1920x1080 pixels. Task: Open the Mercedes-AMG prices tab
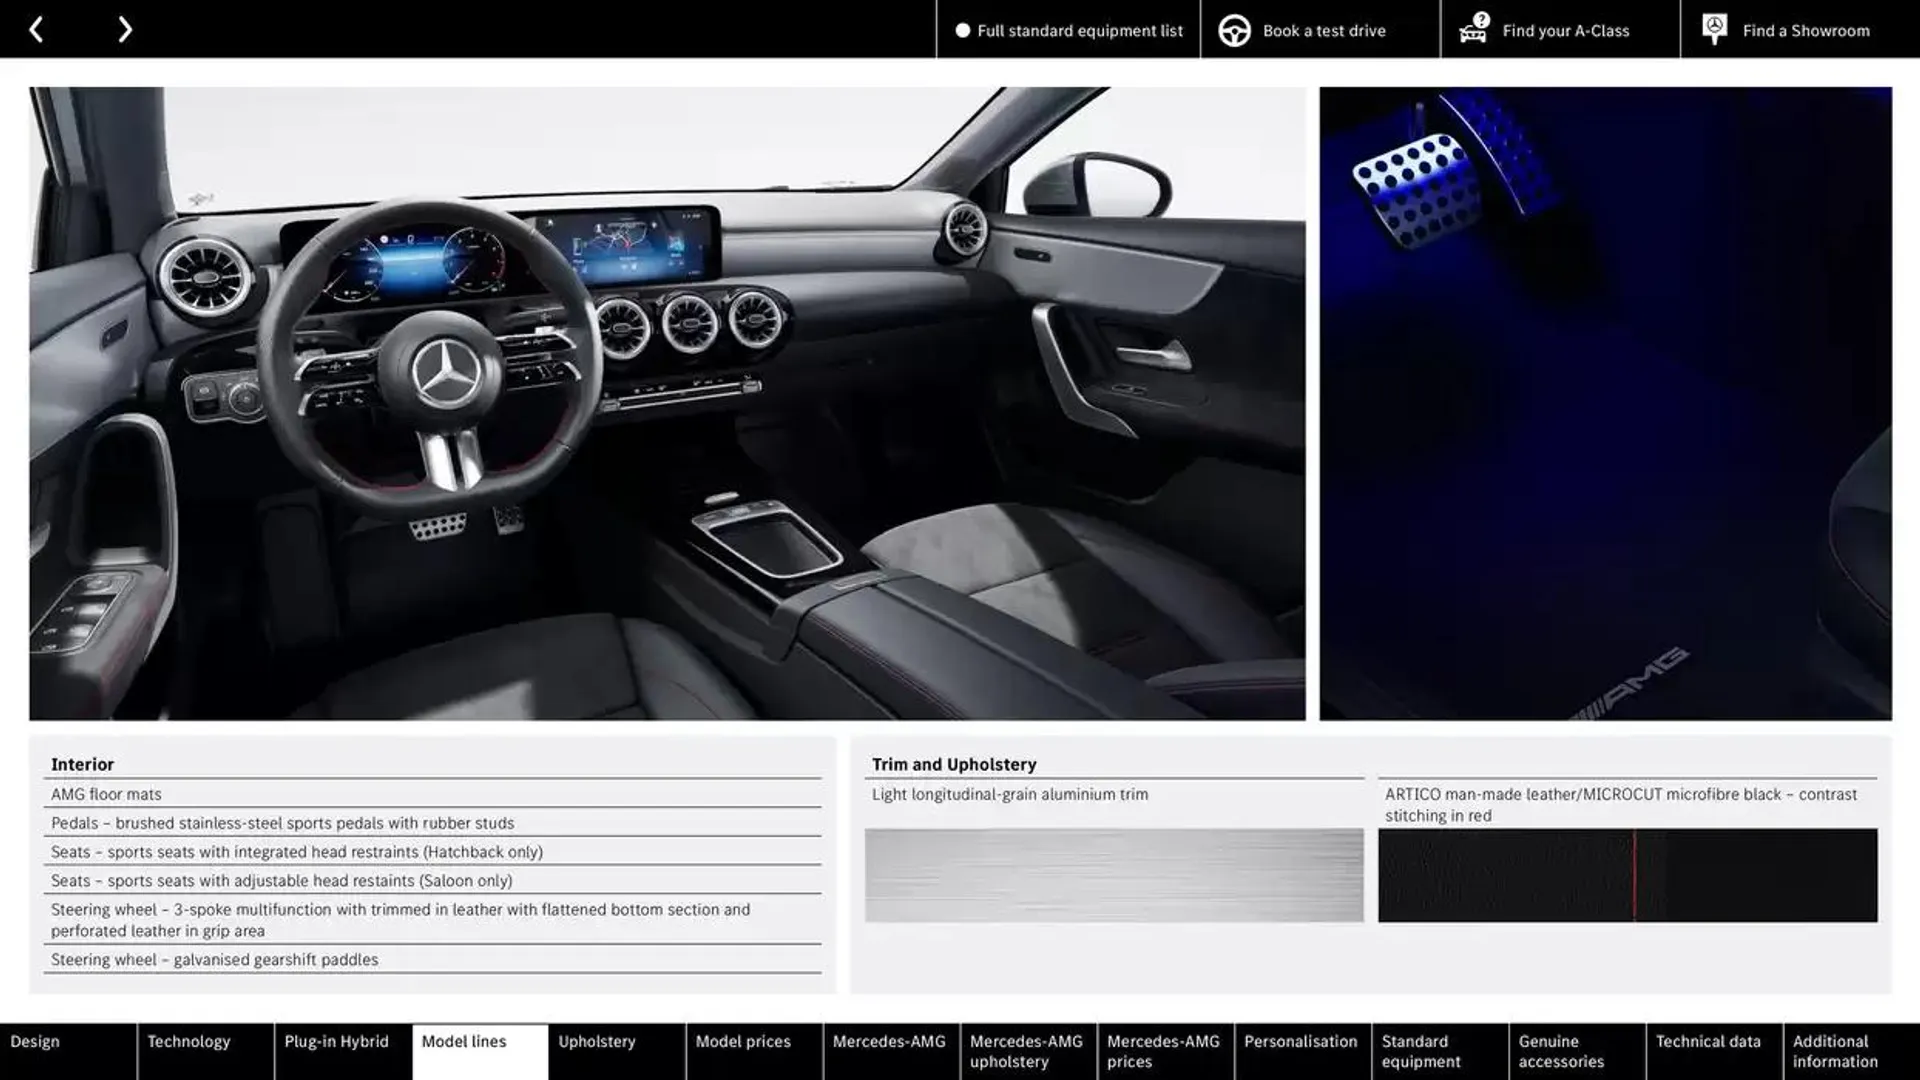(1163, 1051)
